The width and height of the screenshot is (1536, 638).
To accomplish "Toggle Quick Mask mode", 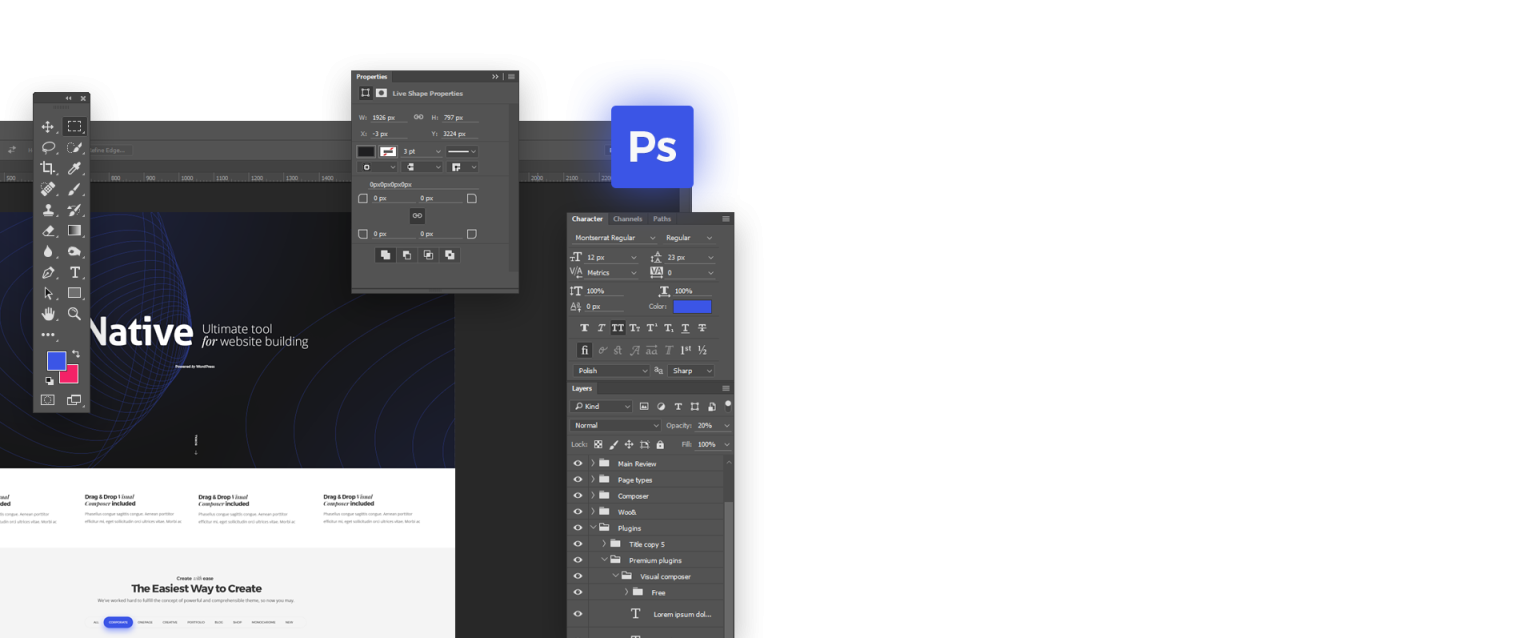I will (x=47, y=400).
